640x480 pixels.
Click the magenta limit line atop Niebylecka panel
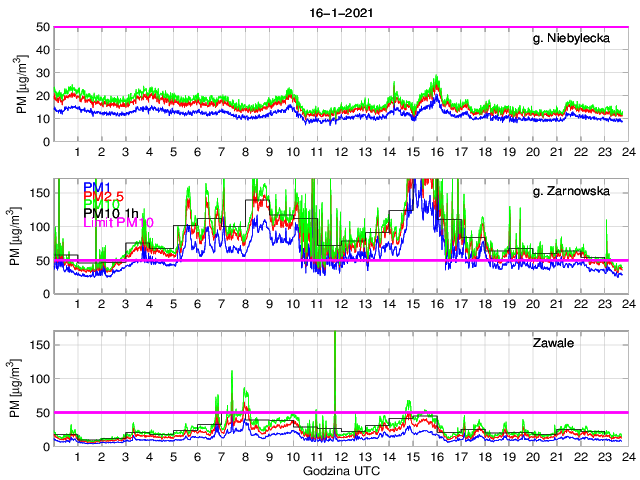(x=341, y=27)
